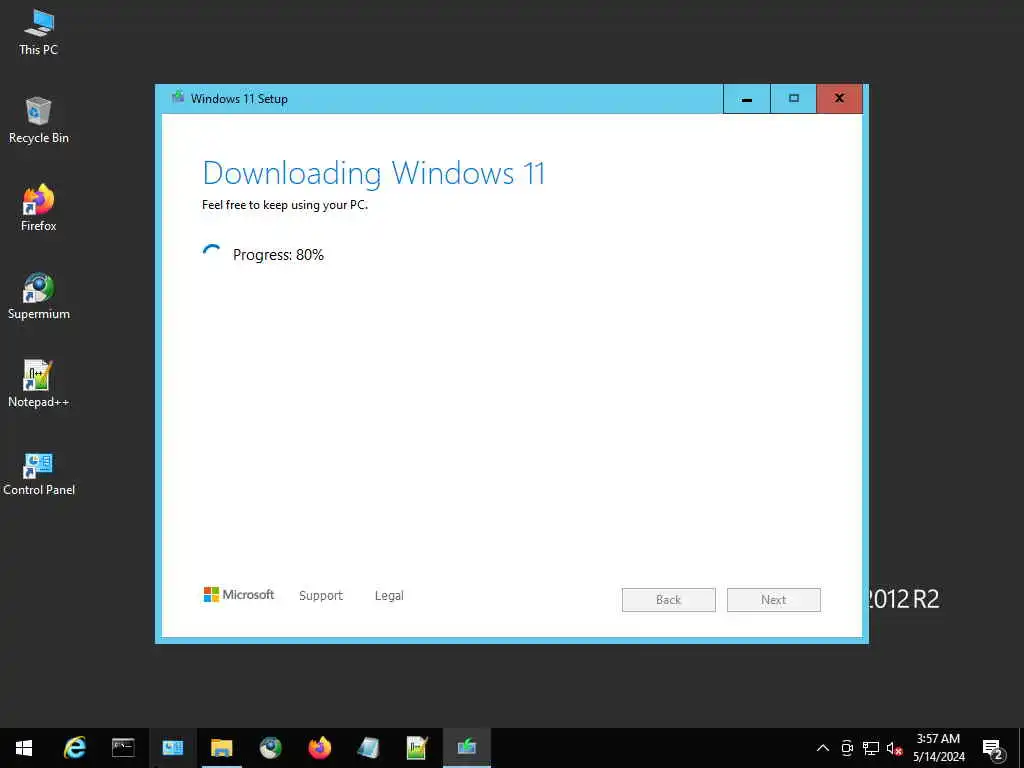1024x768 pixels.
Task: Launch Internet Explorer from the taskbar
Action: click(x=75, y=748)
